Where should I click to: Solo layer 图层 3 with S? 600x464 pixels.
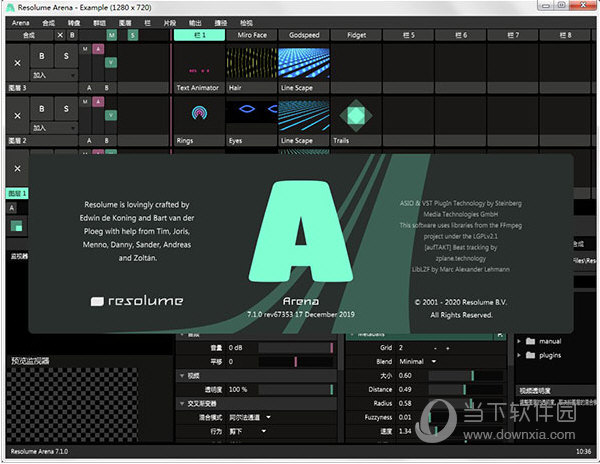[66, 56]
